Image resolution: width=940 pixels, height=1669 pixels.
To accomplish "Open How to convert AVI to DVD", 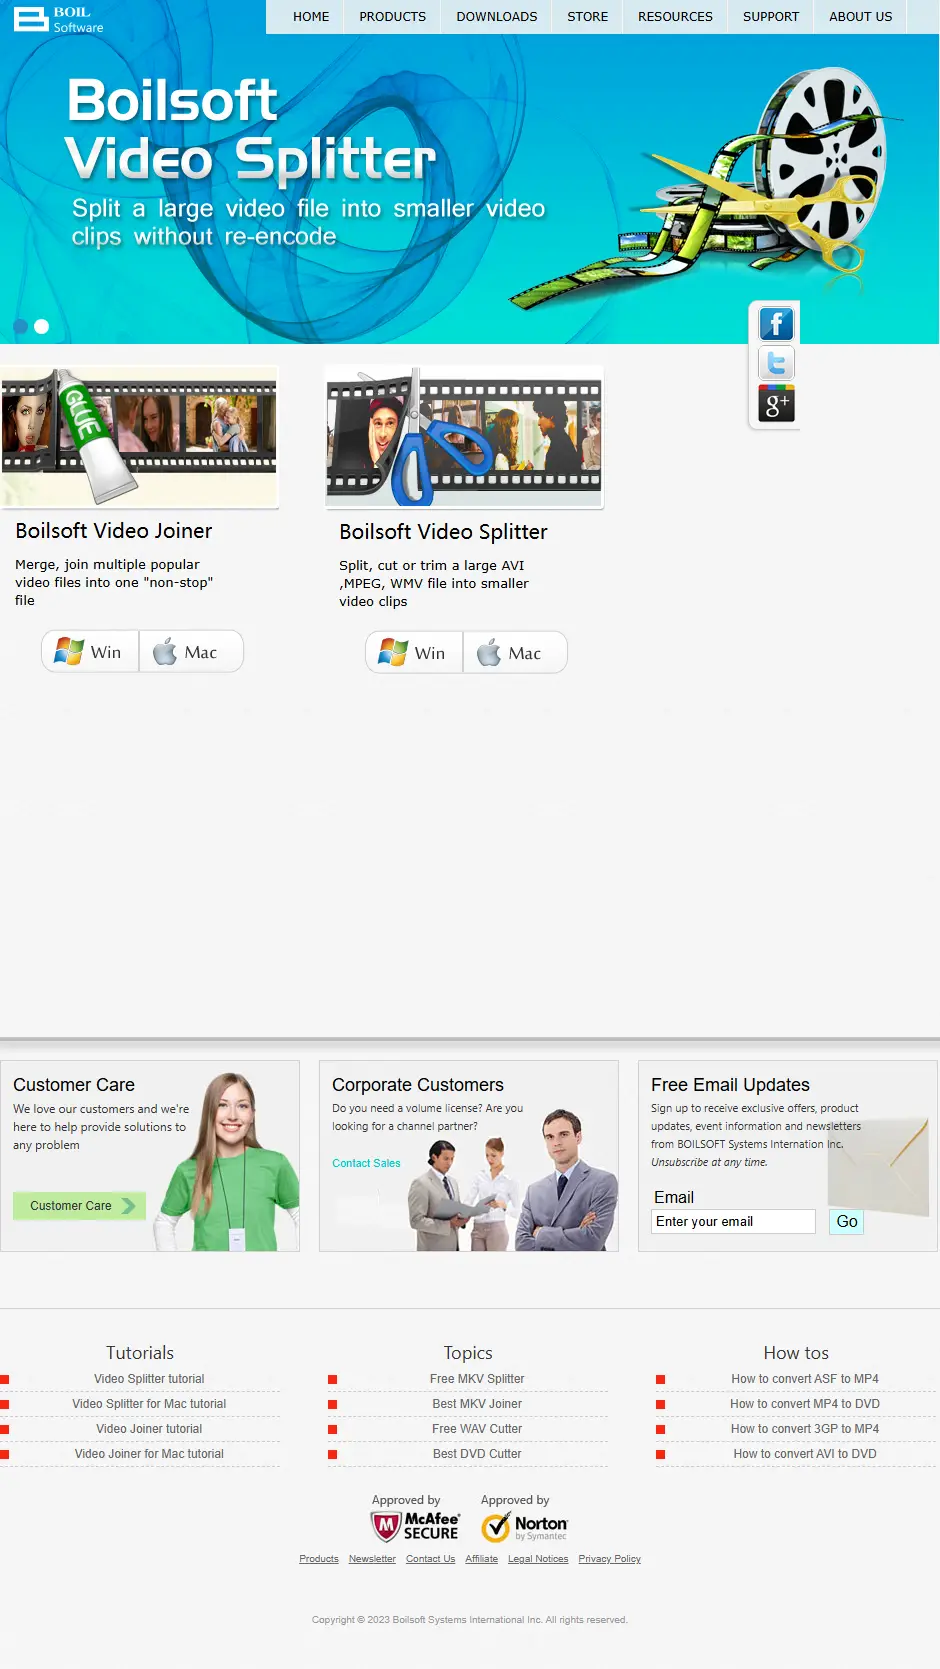I will pos(805,1454).
